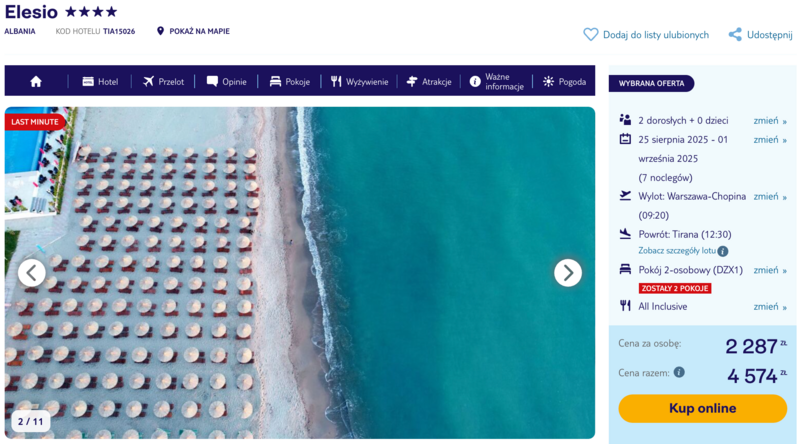
Task: Switch to the Pogoda weather tab
Action: [x=564, y=82]
